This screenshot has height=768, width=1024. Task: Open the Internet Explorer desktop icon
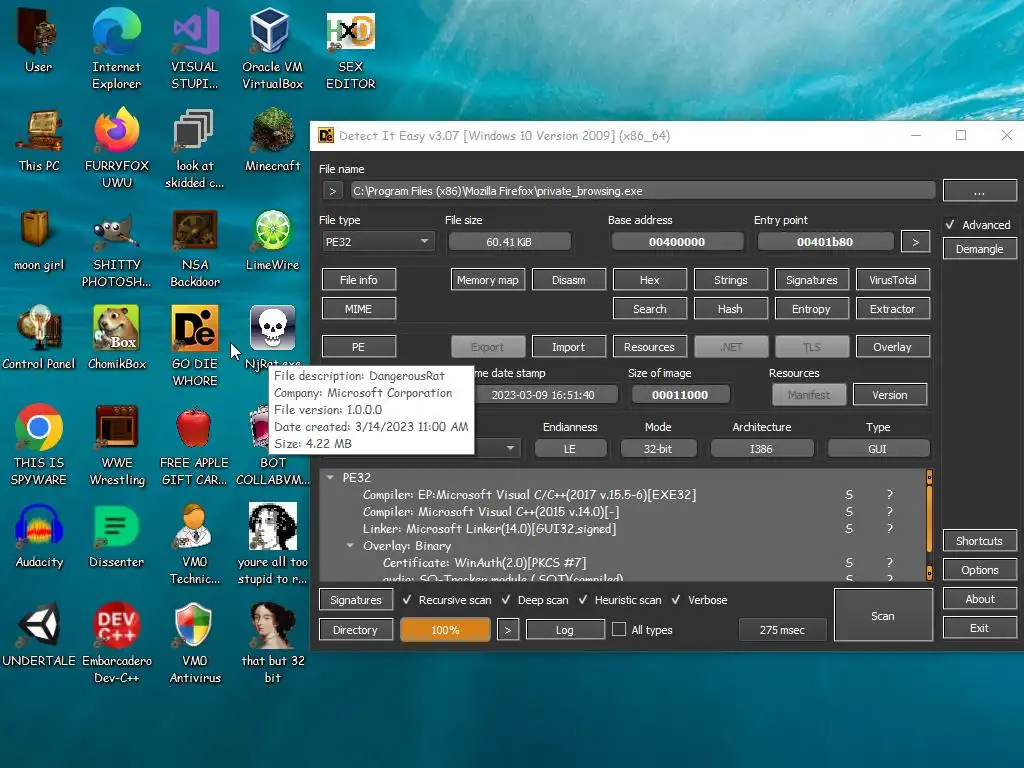[116, 49]
